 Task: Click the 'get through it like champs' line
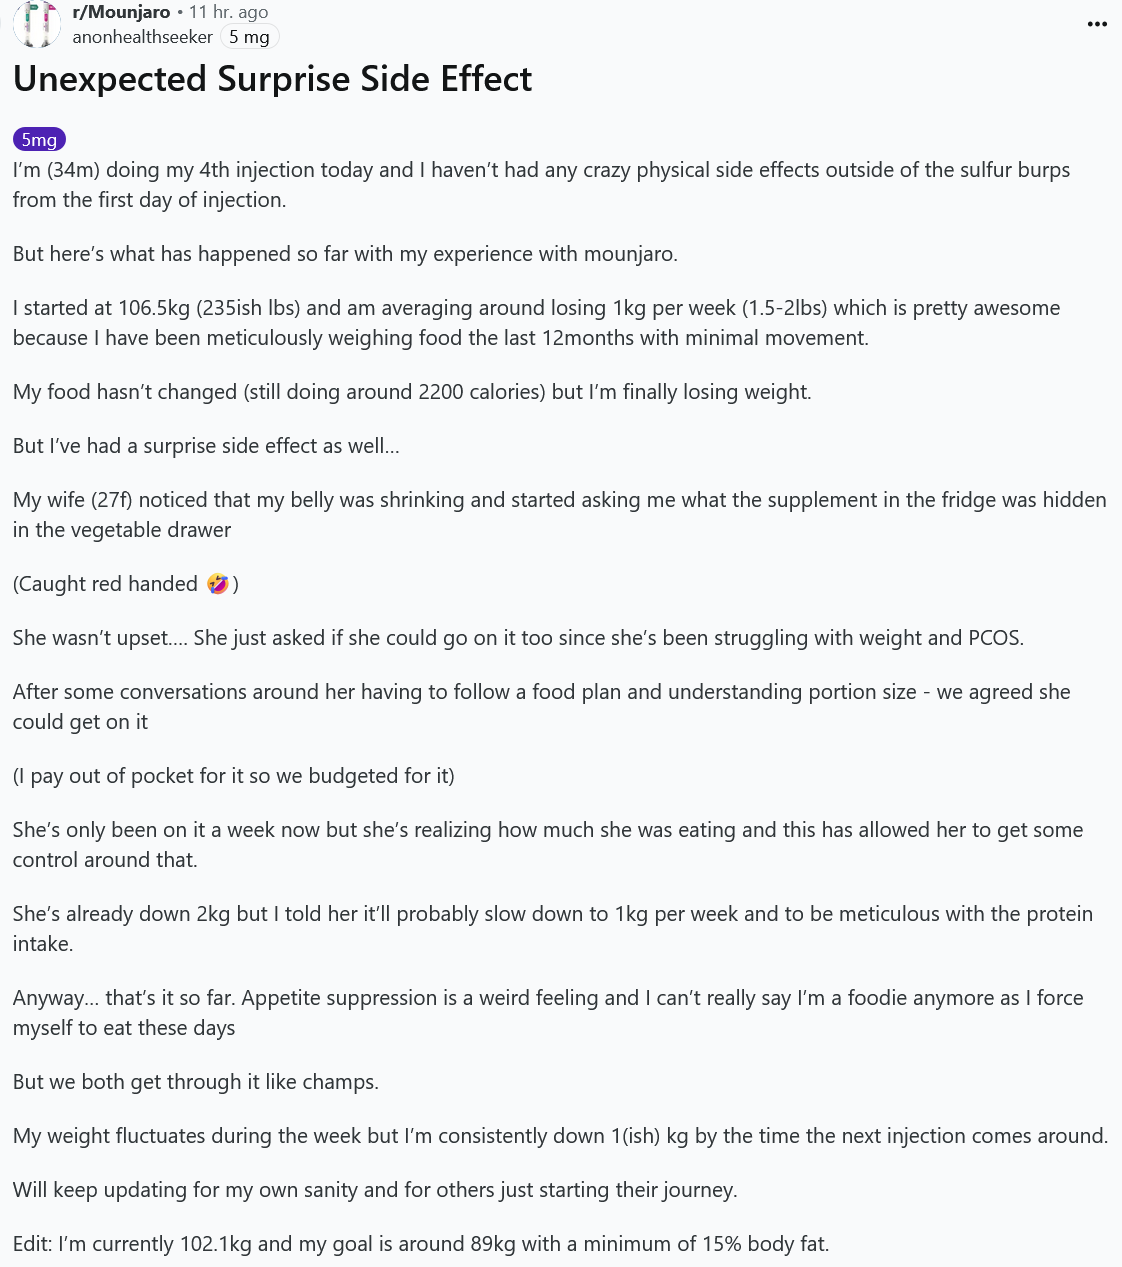coord(196,1082)
